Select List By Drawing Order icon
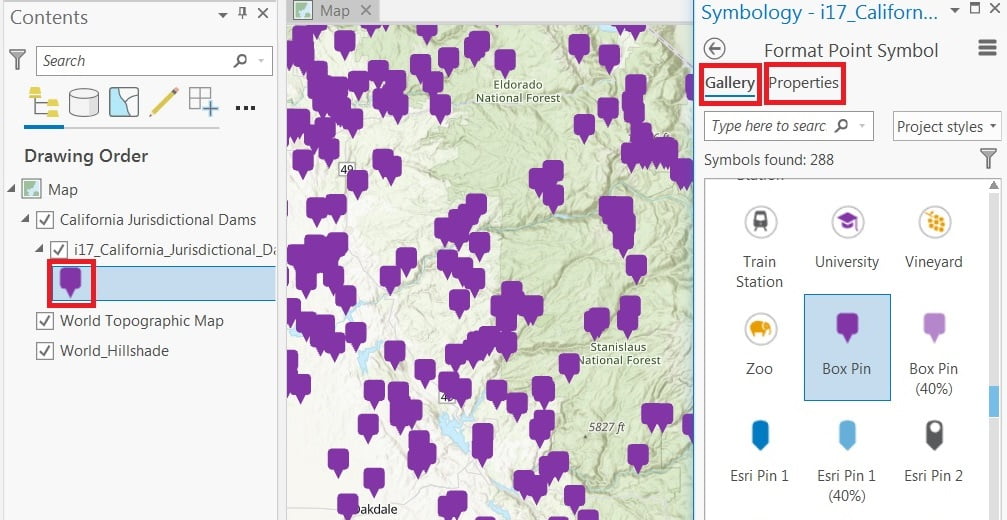 [x=44, y=102]
